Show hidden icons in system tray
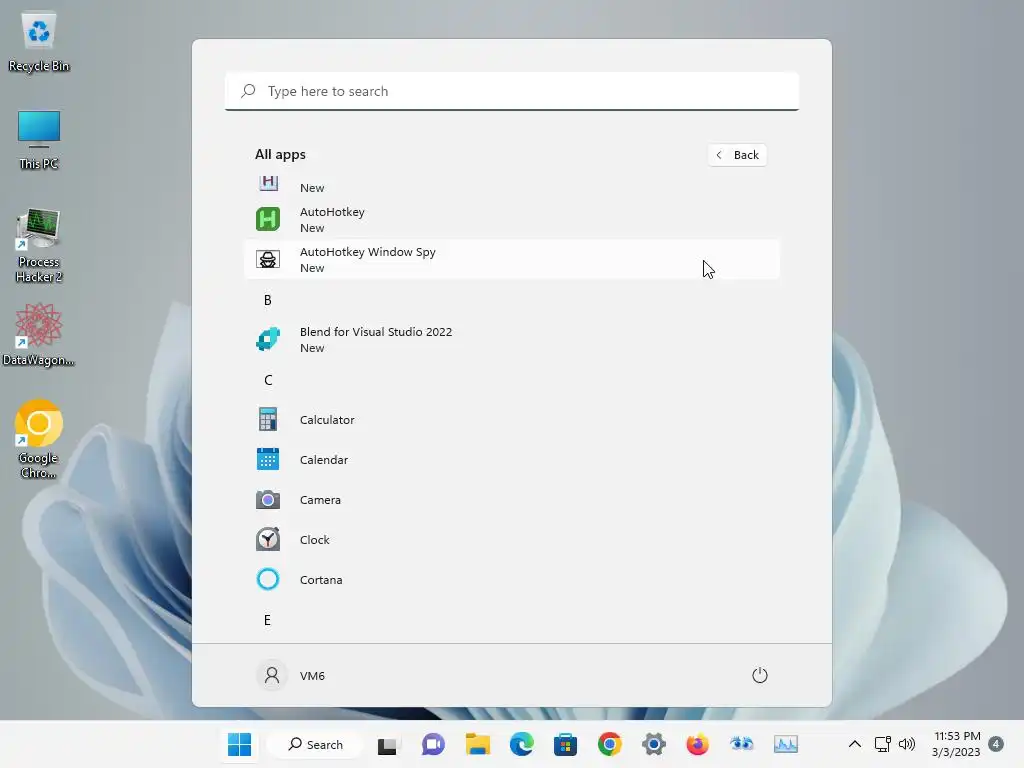The image size is (1024, 768). [x=854, y=744]
